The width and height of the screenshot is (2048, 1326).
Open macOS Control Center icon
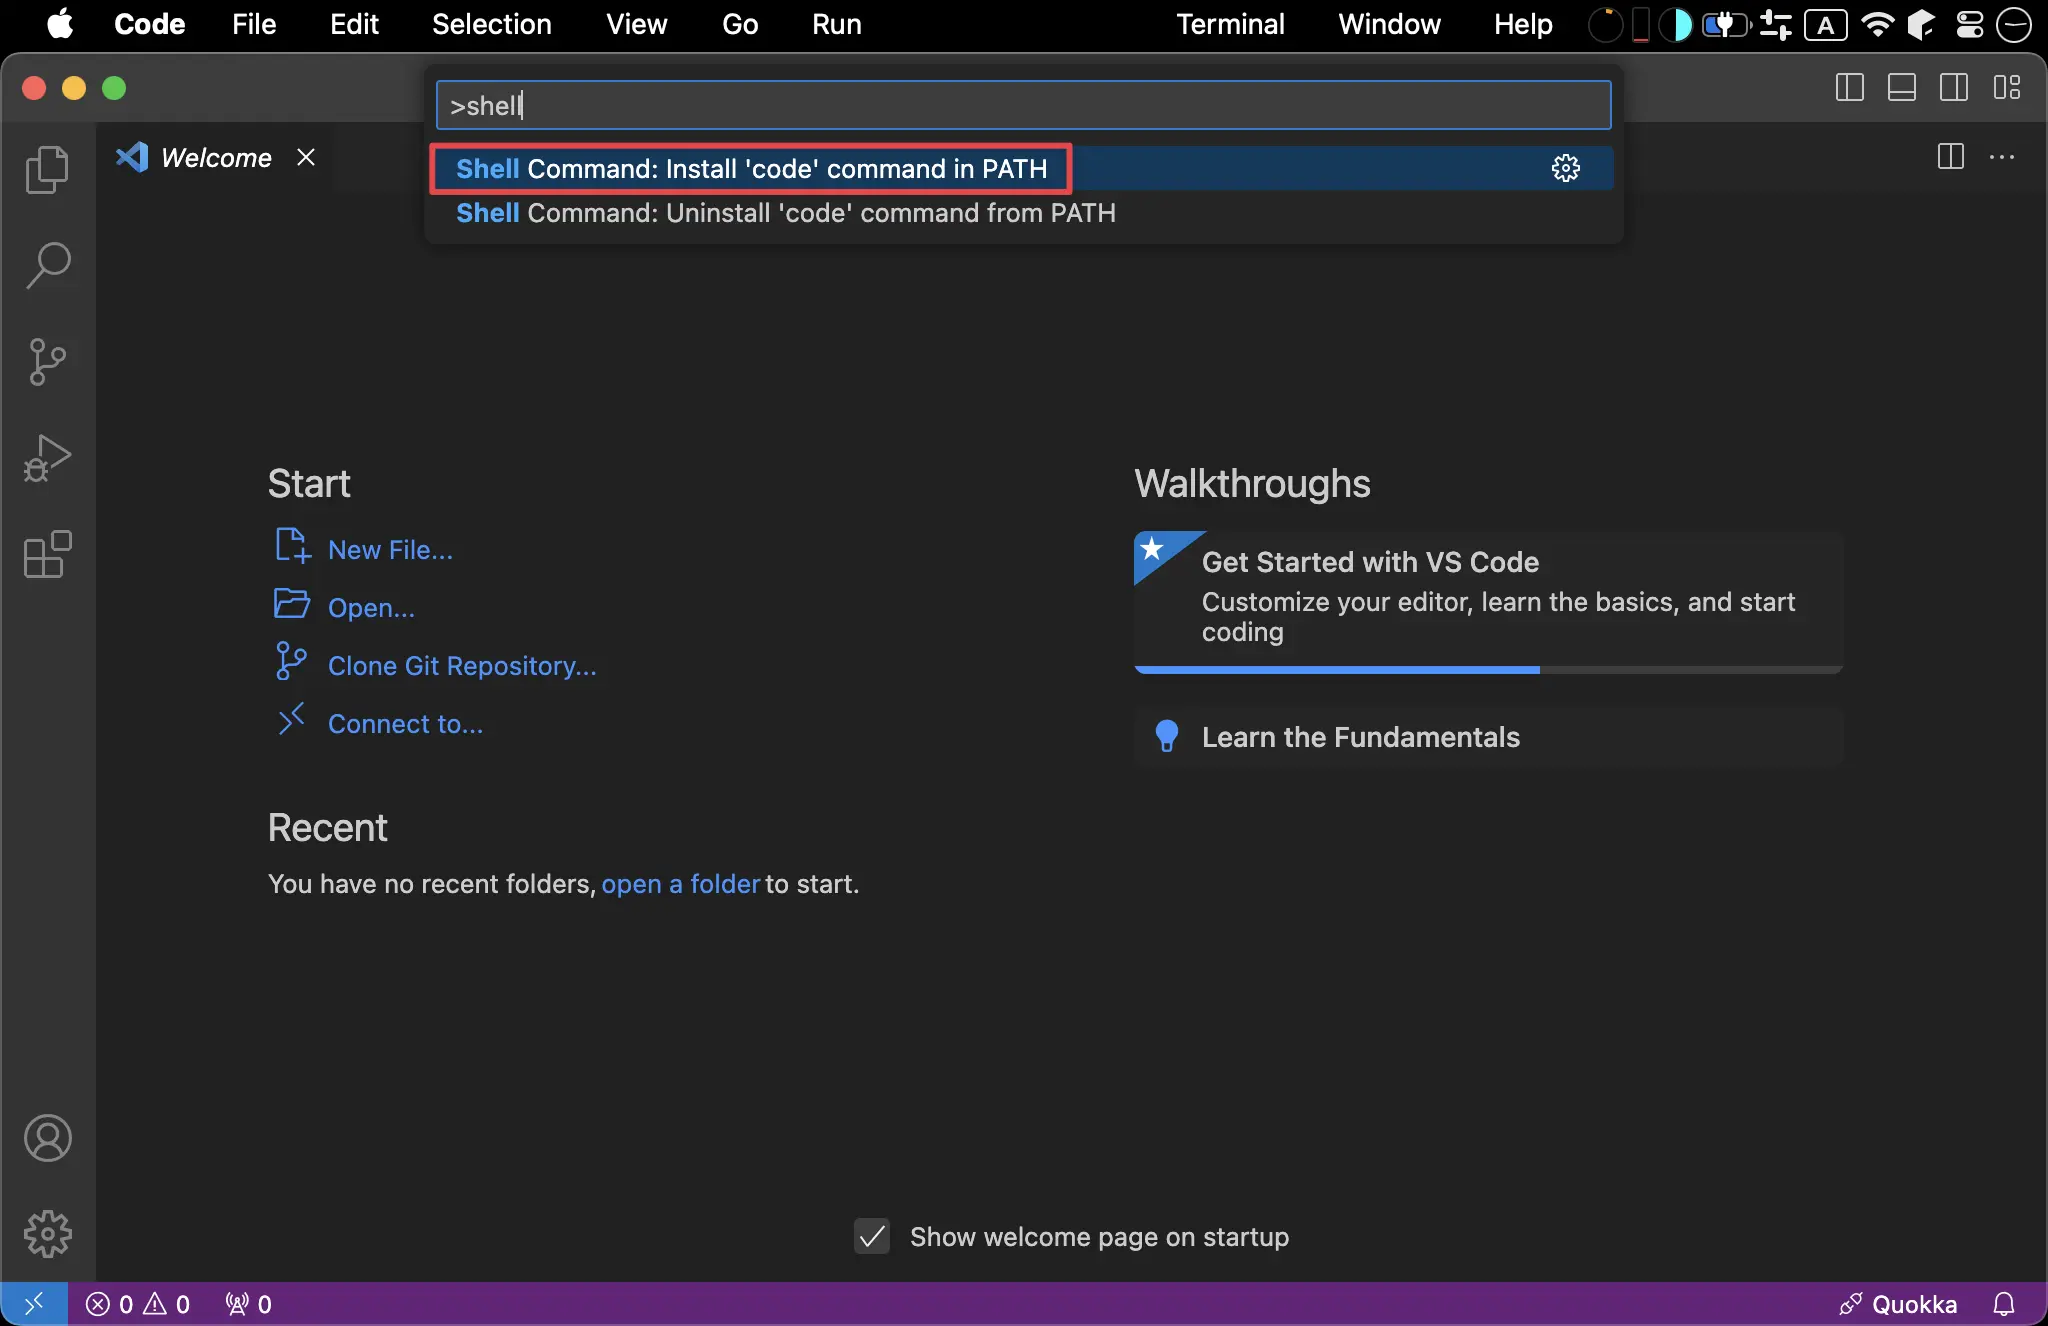coord(1969,24)
